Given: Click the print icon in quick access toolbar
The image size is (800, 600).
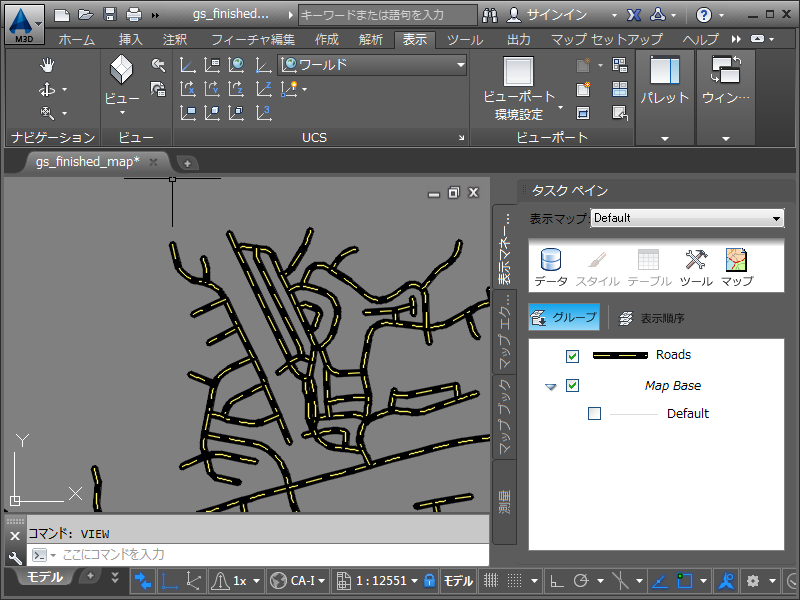Looking at the screenshot, I should [133, 15].
